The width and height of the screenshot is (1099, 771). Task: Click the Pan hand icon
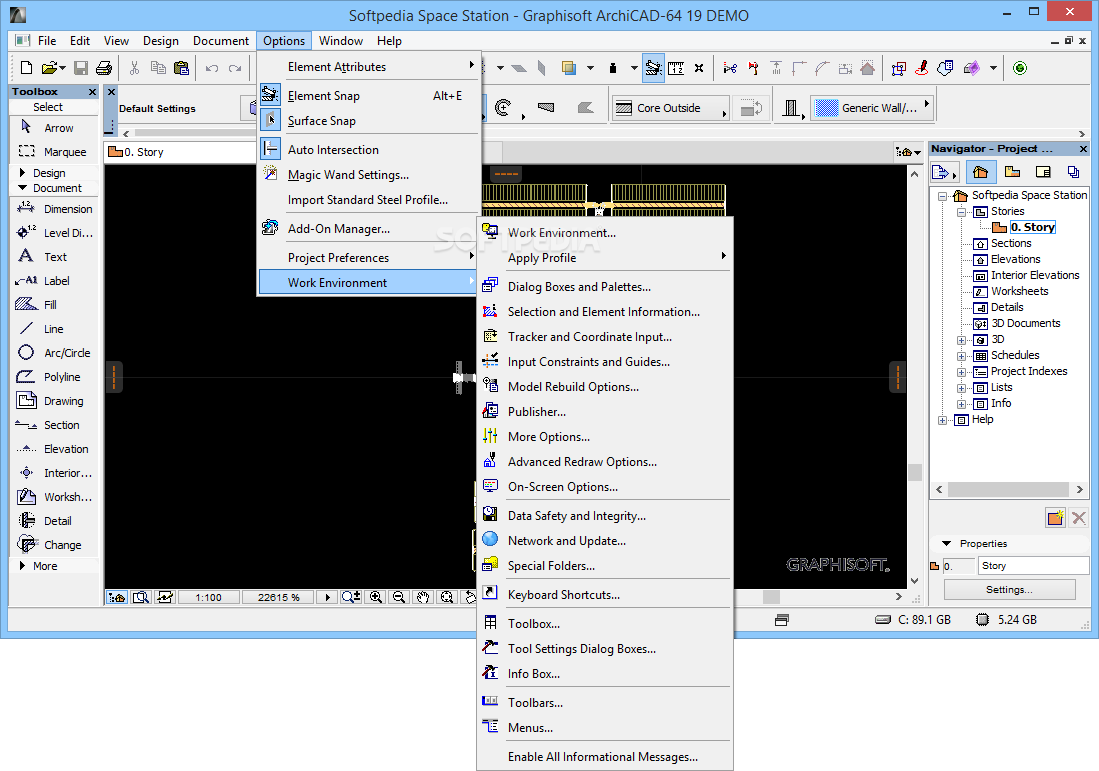(x=423, y=597)
